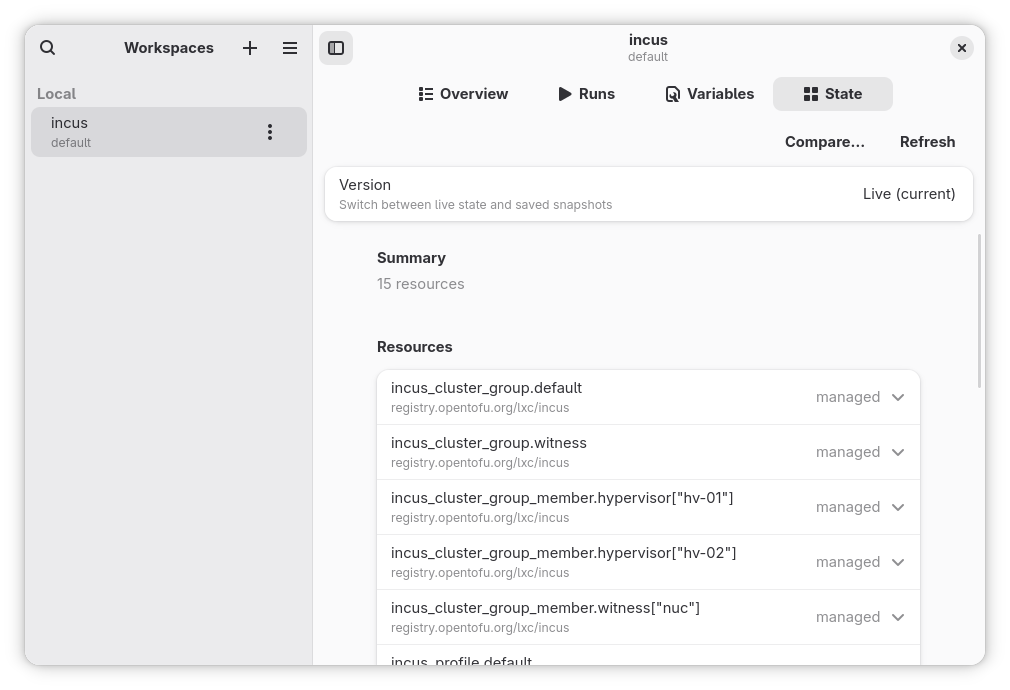
Task: Switch to the Runs tab
Action: (x=586, y=94)
